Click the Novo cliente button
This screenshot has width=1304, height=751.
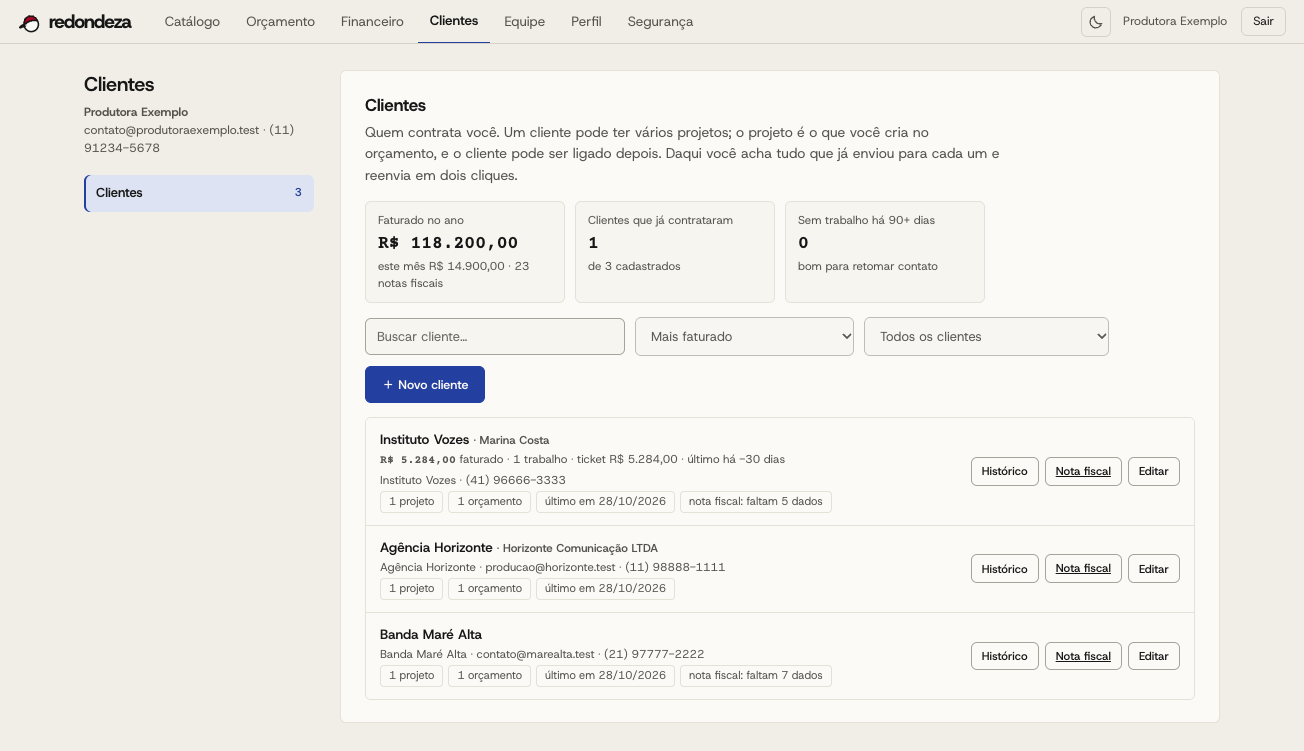425,385
